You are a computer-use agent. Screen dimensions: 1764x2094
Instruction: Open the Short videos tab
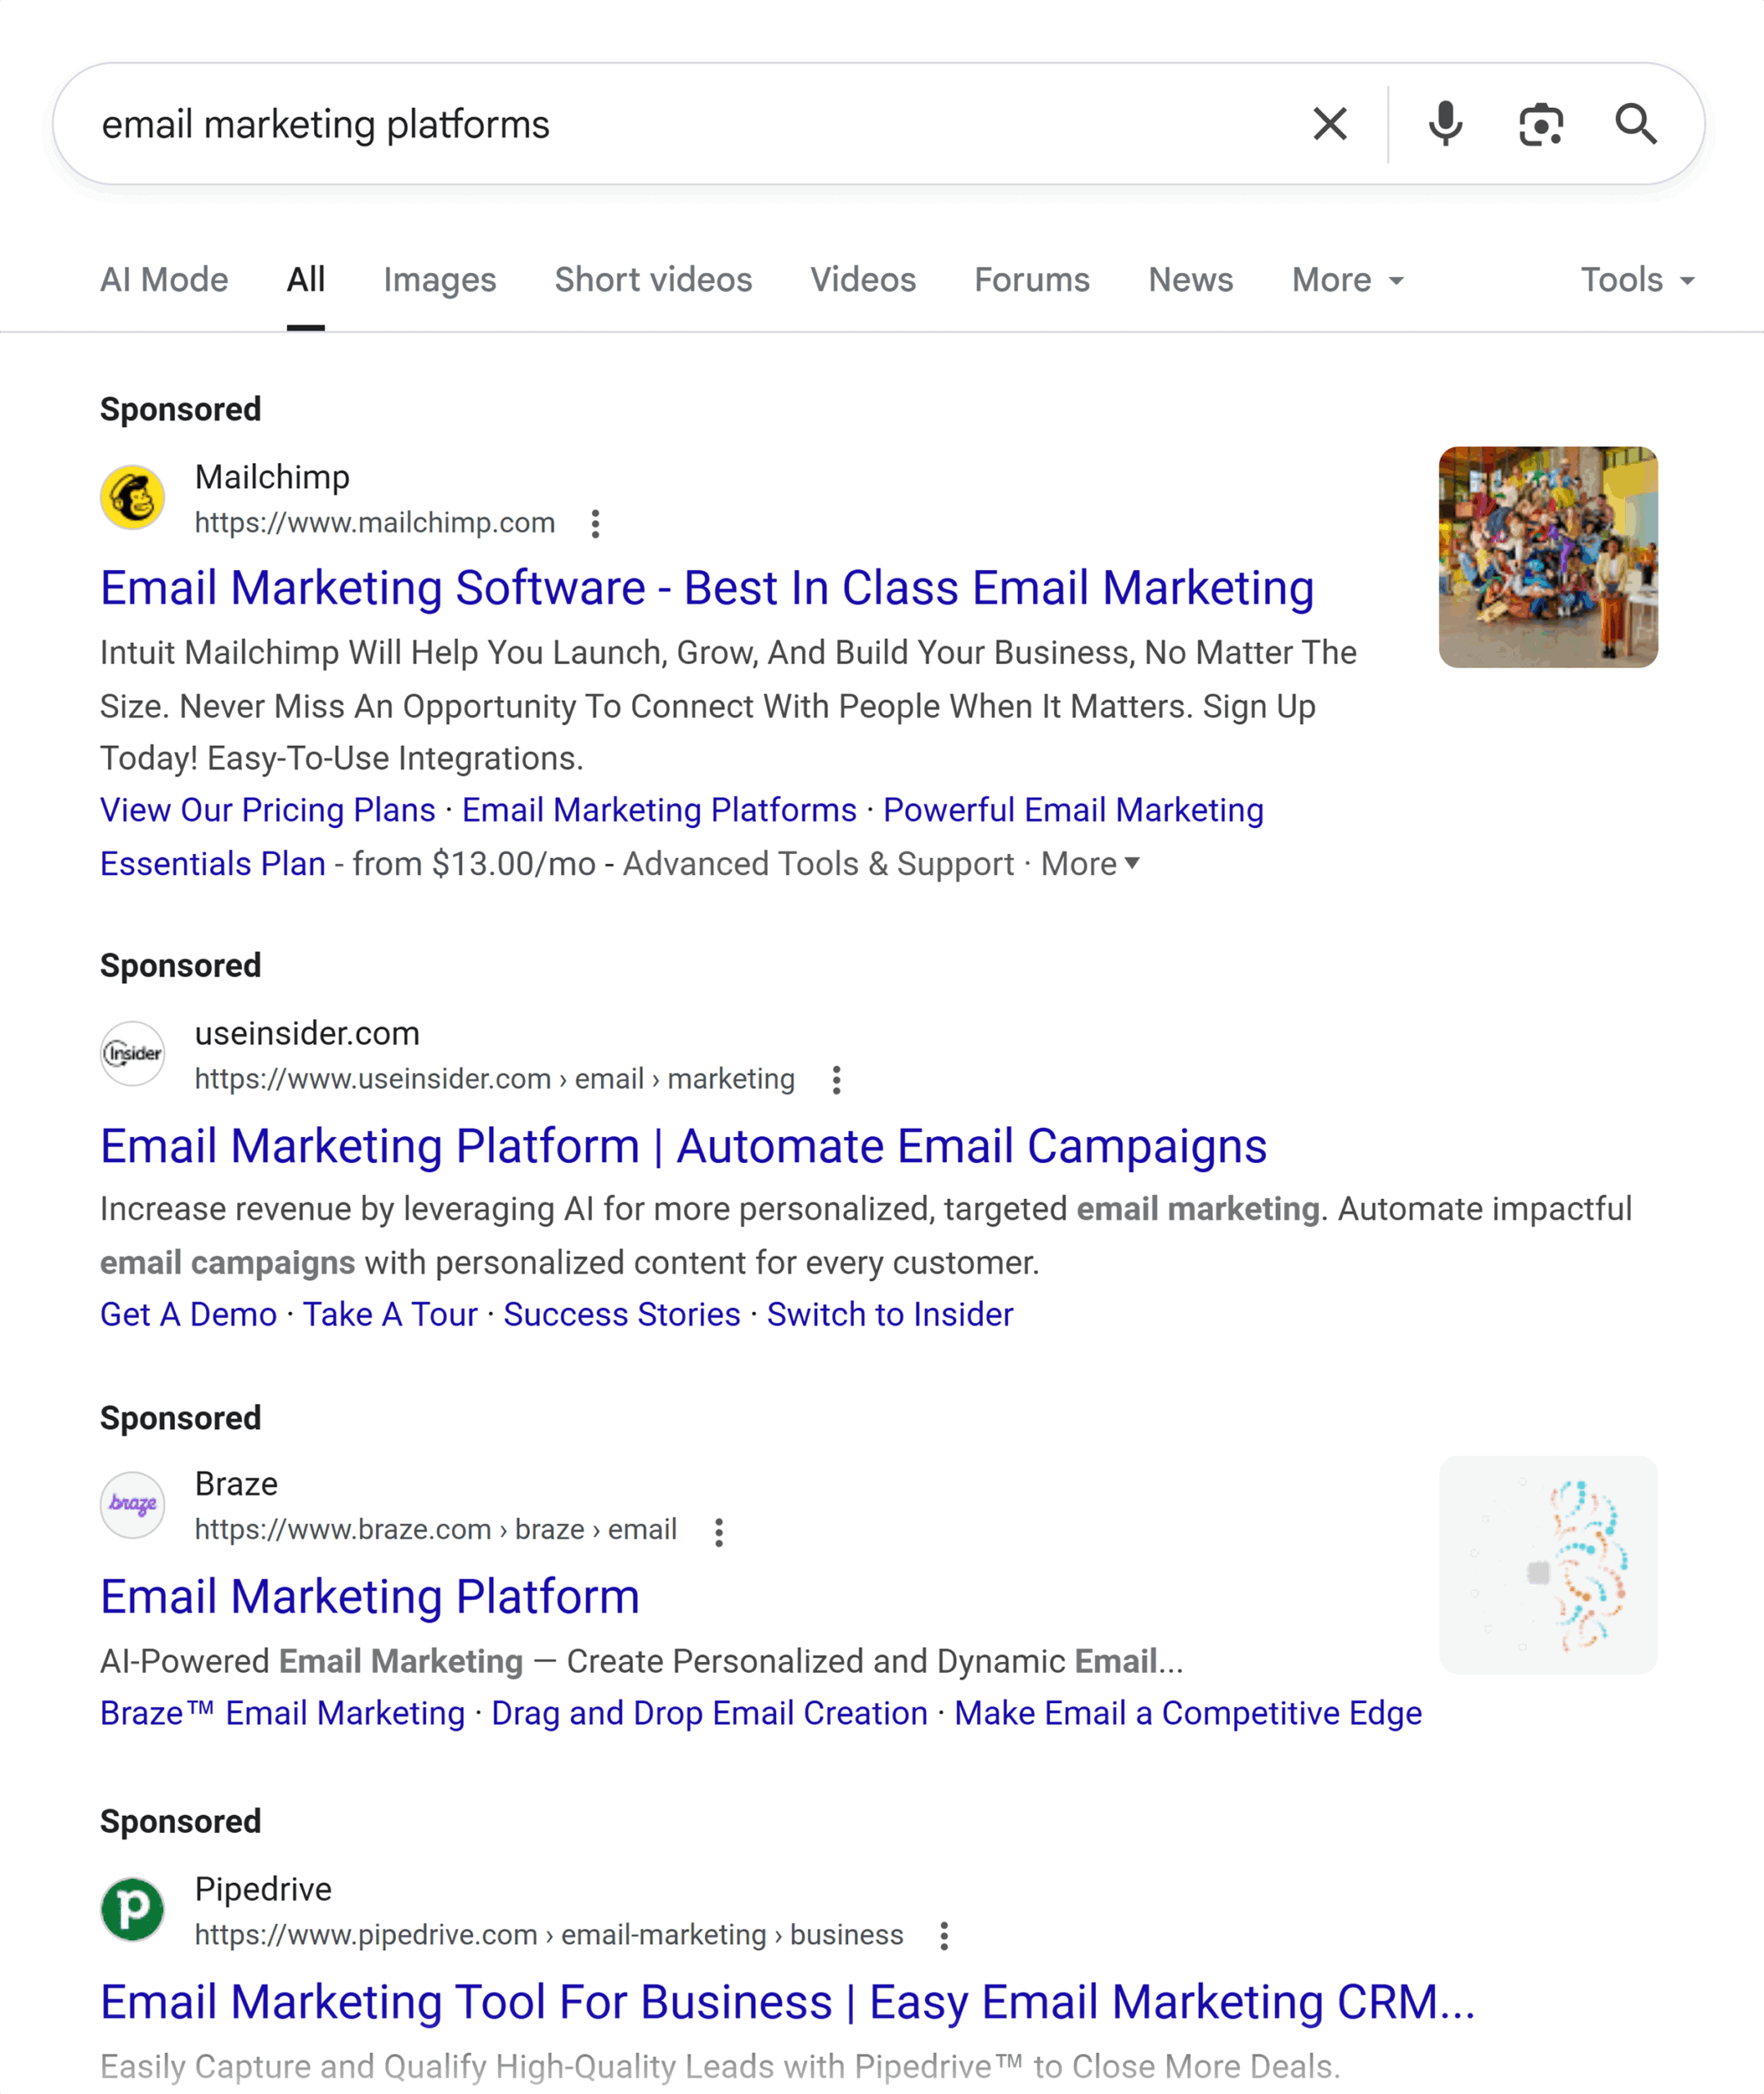pos(653,280)
